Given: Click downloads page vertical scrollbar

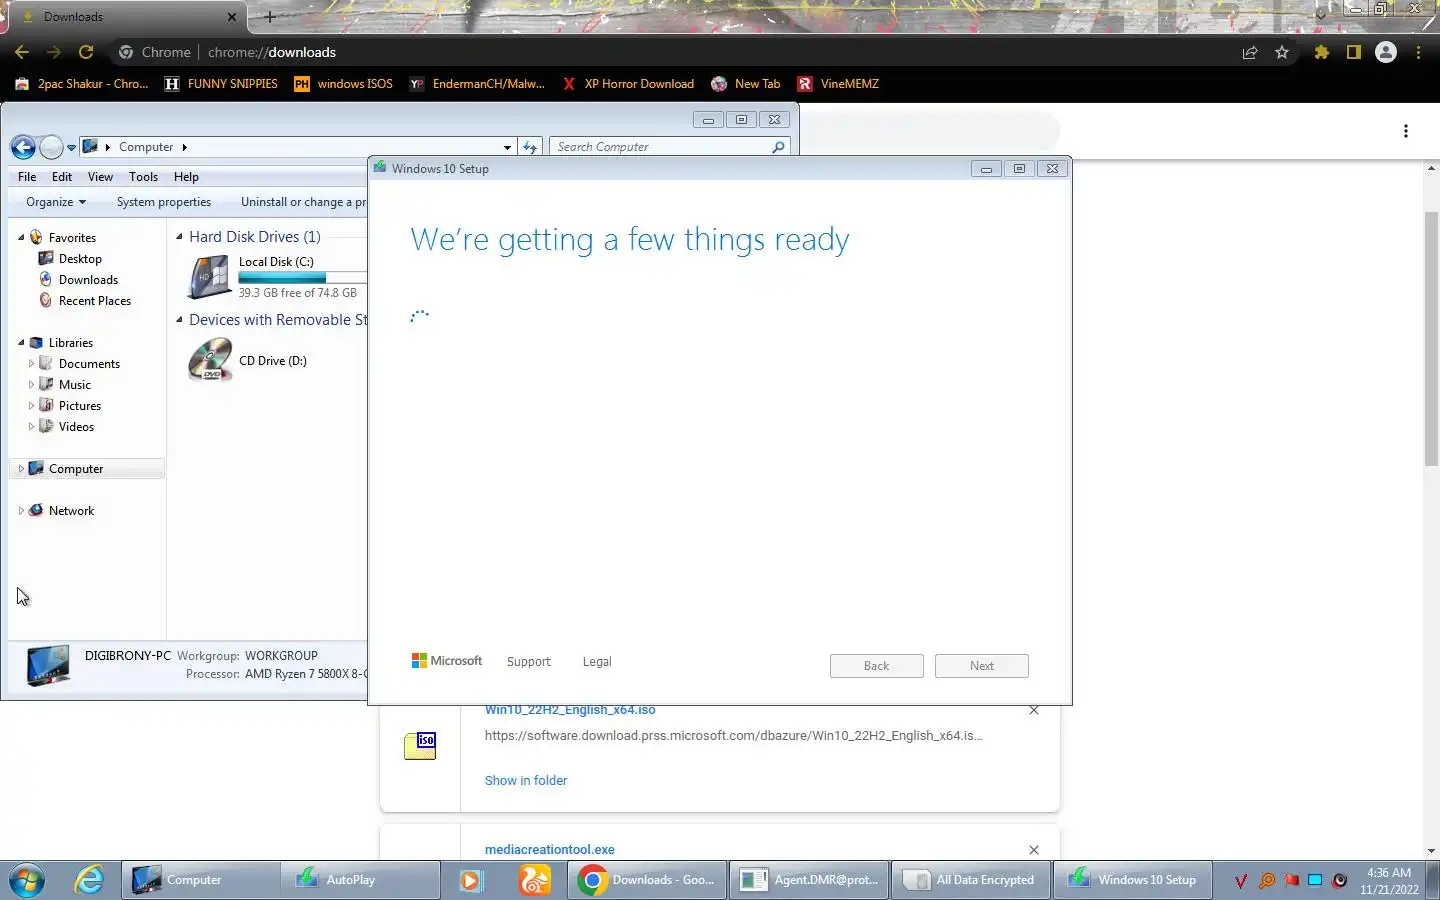Looking at the screenshot, I should [x=1431, y=338].
